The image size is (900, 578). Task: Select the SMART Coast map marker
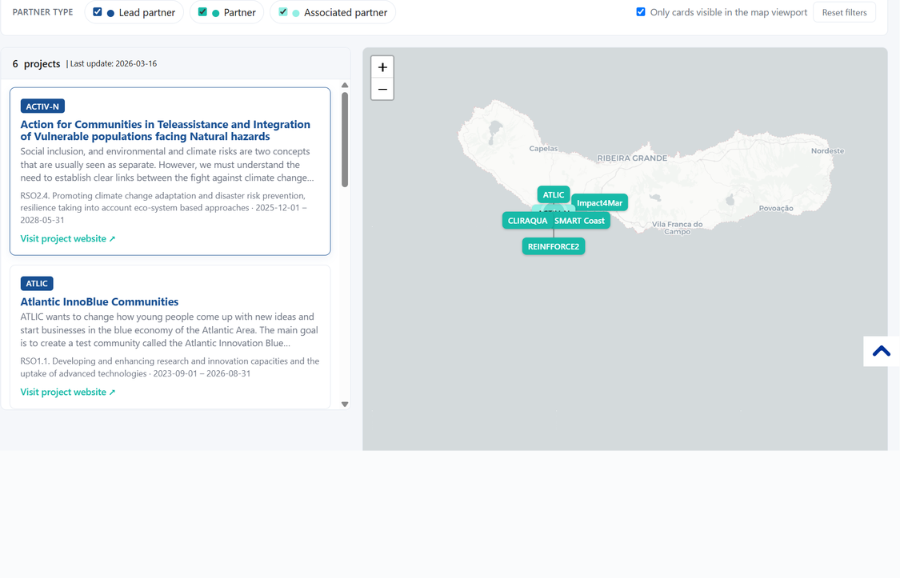point(580,220)
